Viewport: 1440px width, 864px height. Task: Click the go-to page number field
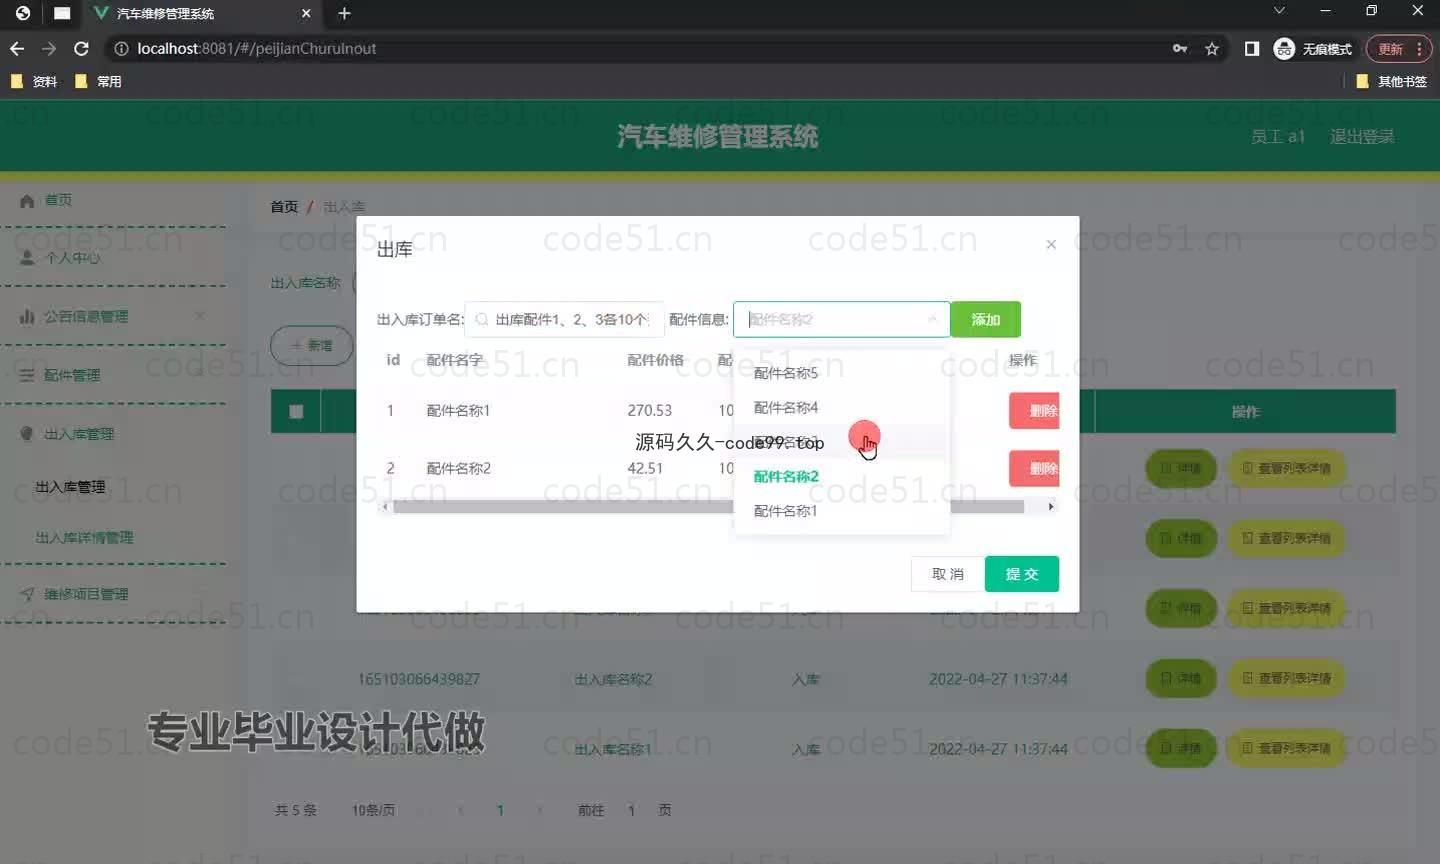click(x=631, y=810)
